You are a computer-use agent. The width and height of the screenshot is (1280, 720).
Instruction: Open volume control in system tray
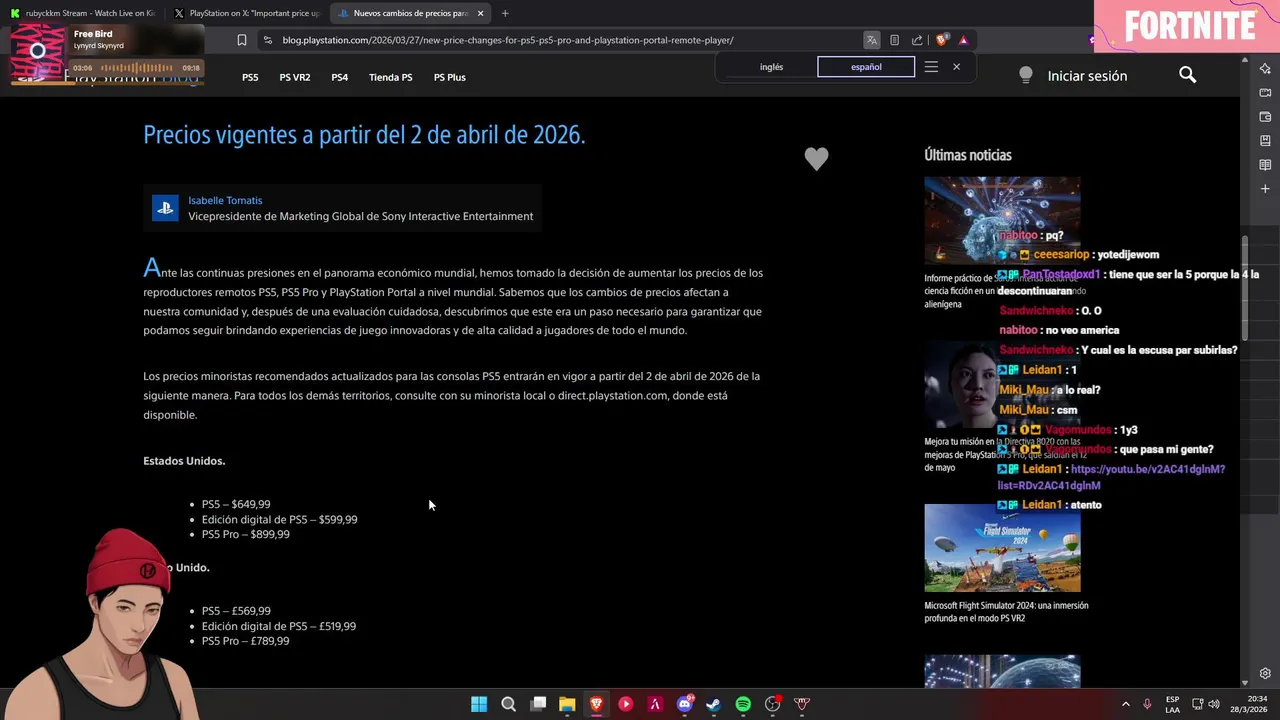point(1214,704)
